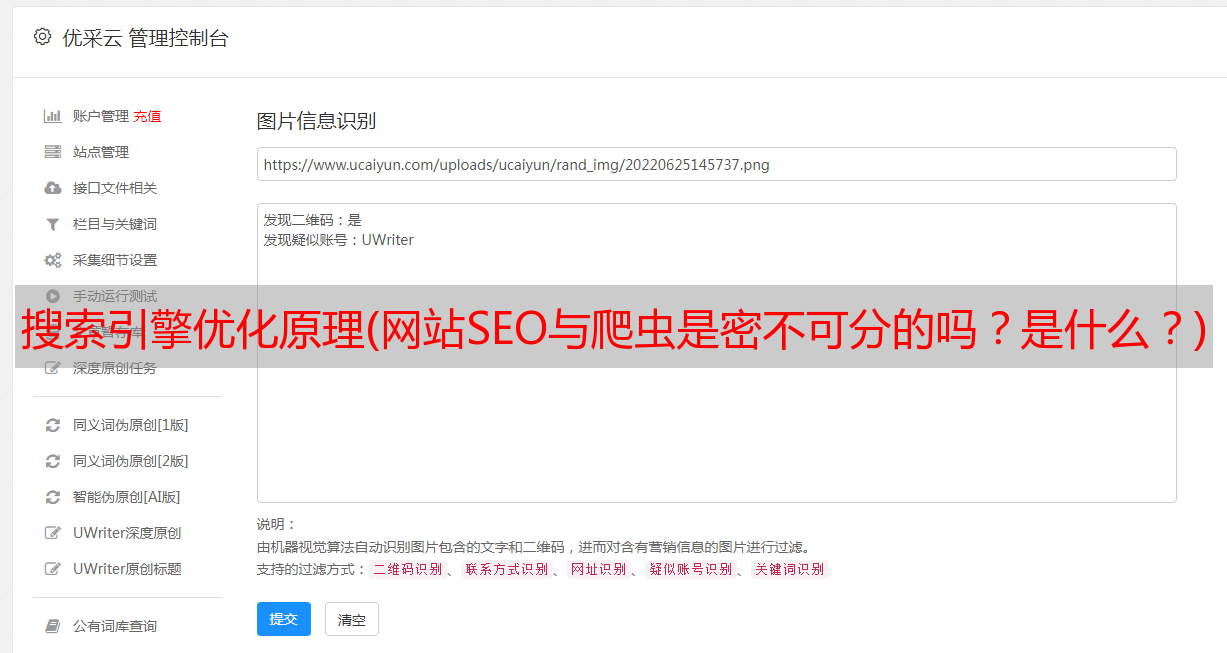Image resolution: width=1227 pixels, height=653 pixels.
Task: Open UWriter深度原创 in sidebar
Action: pos(127,533)
